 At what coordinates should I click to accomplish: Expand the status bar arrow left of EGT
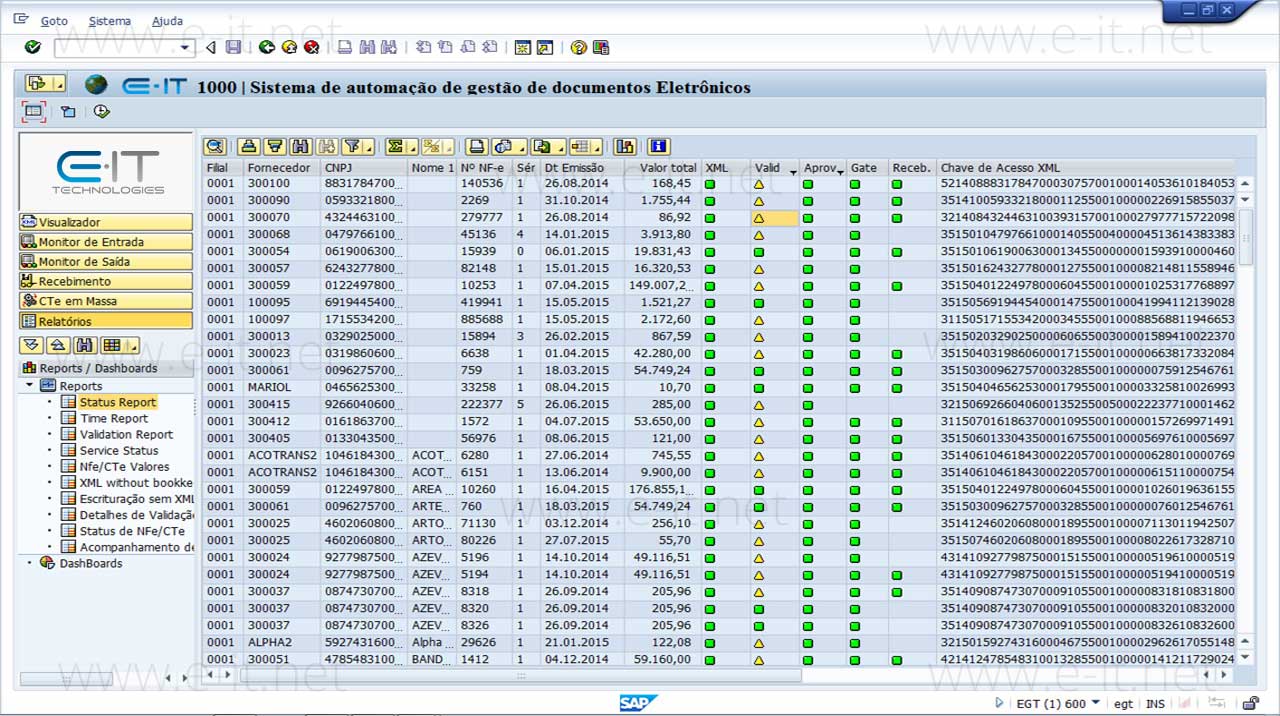(x=999, y=703)
